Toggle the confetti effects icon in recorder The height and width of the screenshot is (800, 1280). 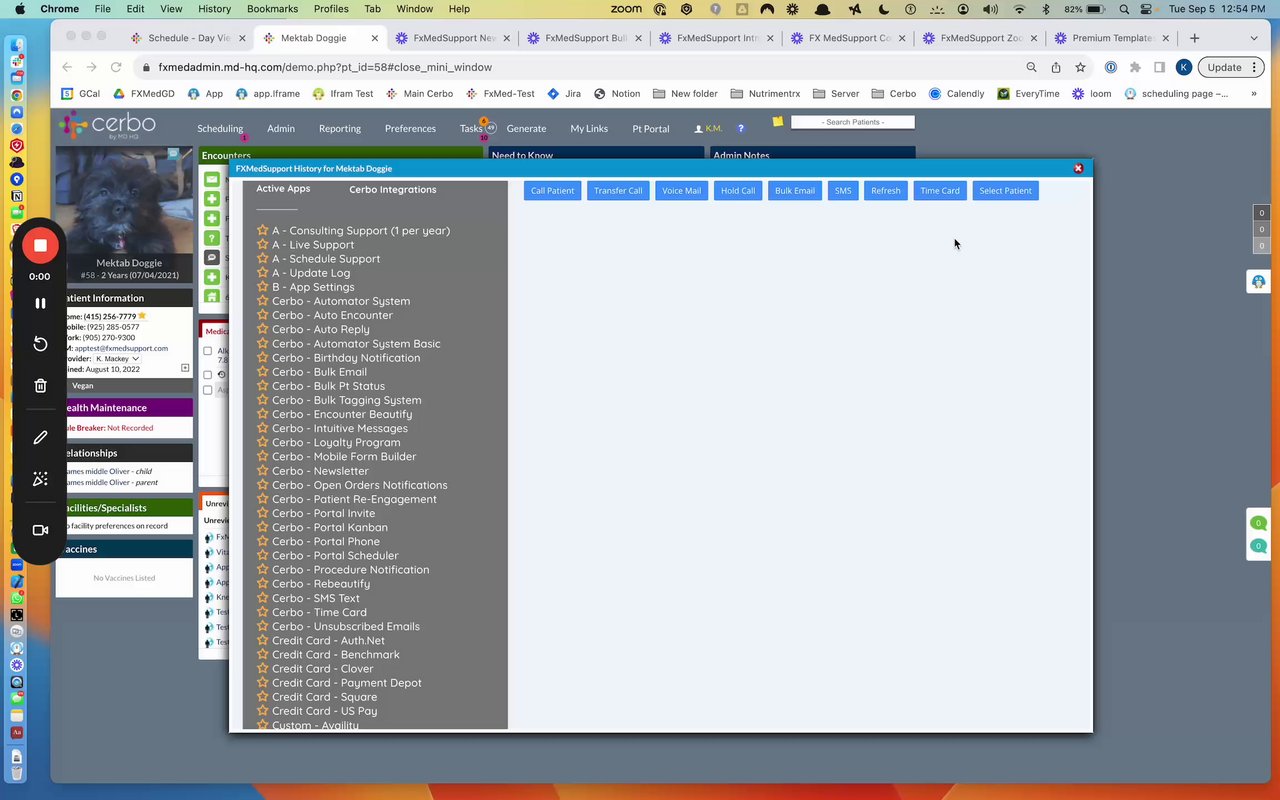pyautogui.click(x=40, y=479)
